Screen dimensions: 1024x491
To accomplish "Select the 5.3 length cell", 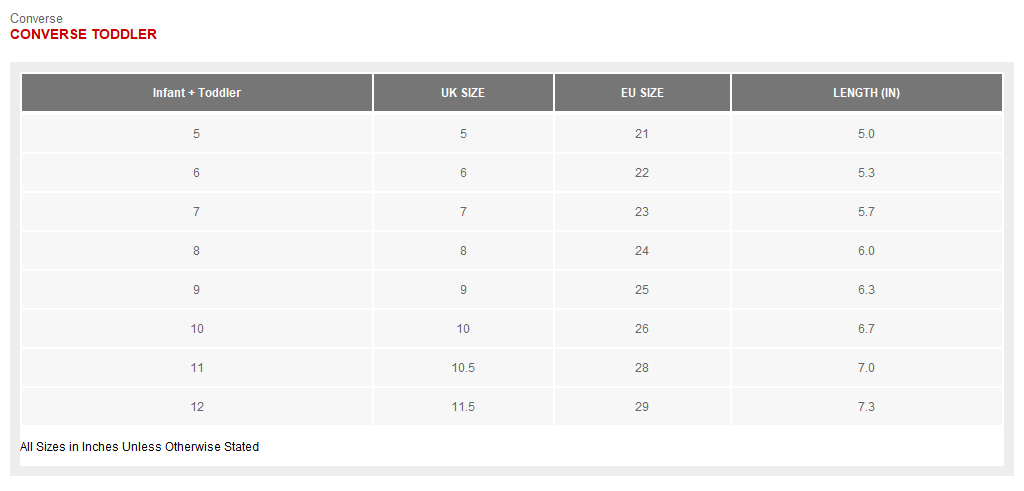I will click(866, 172).
